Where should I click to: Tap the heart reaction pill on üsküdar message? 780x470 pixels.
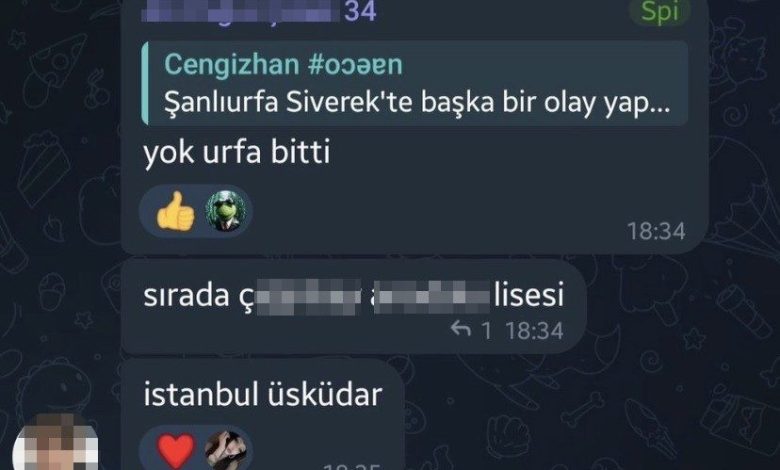tap(196, 448)
